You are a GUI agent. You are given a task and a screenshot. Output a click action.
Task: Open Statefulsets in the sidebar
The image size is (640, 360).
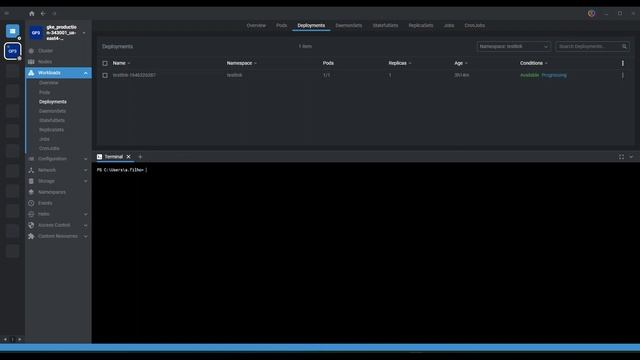(51, 120)
